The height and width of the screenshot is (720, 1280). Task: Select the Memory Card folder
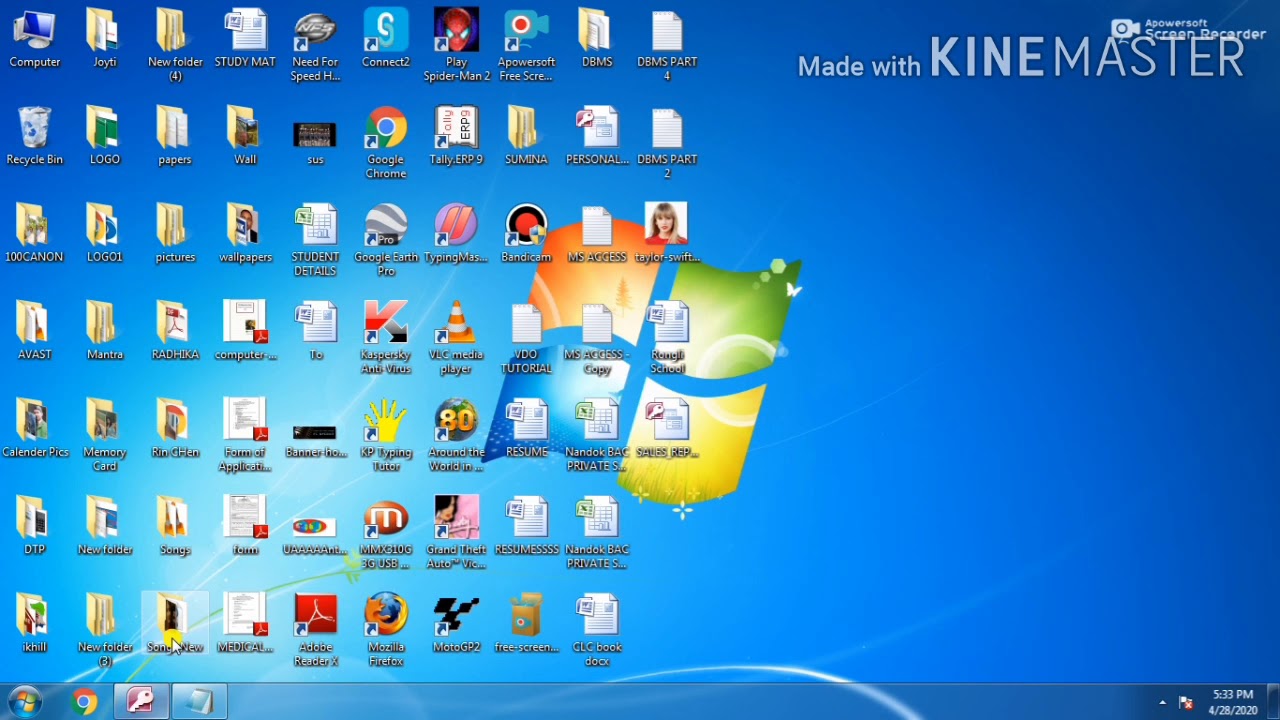point(105,436)
